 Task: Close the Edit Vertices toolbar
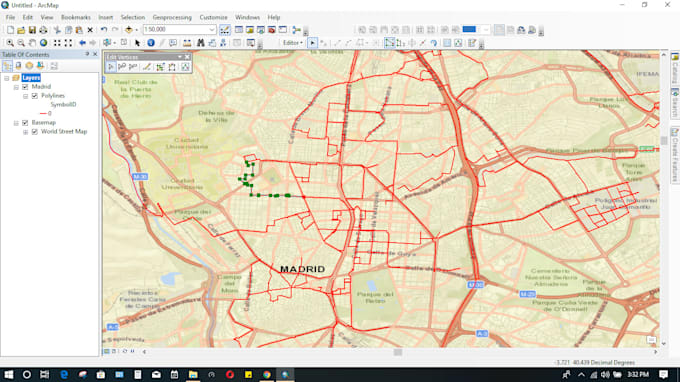pos(187,57)
